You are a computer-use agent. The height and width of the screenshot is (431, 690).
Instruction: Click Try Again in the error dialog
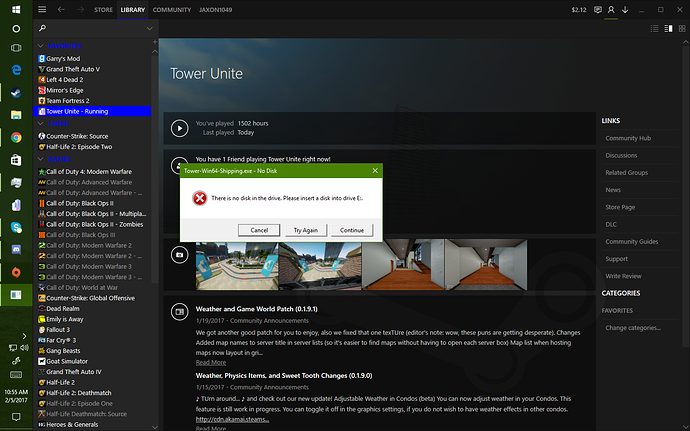(305, 230)
